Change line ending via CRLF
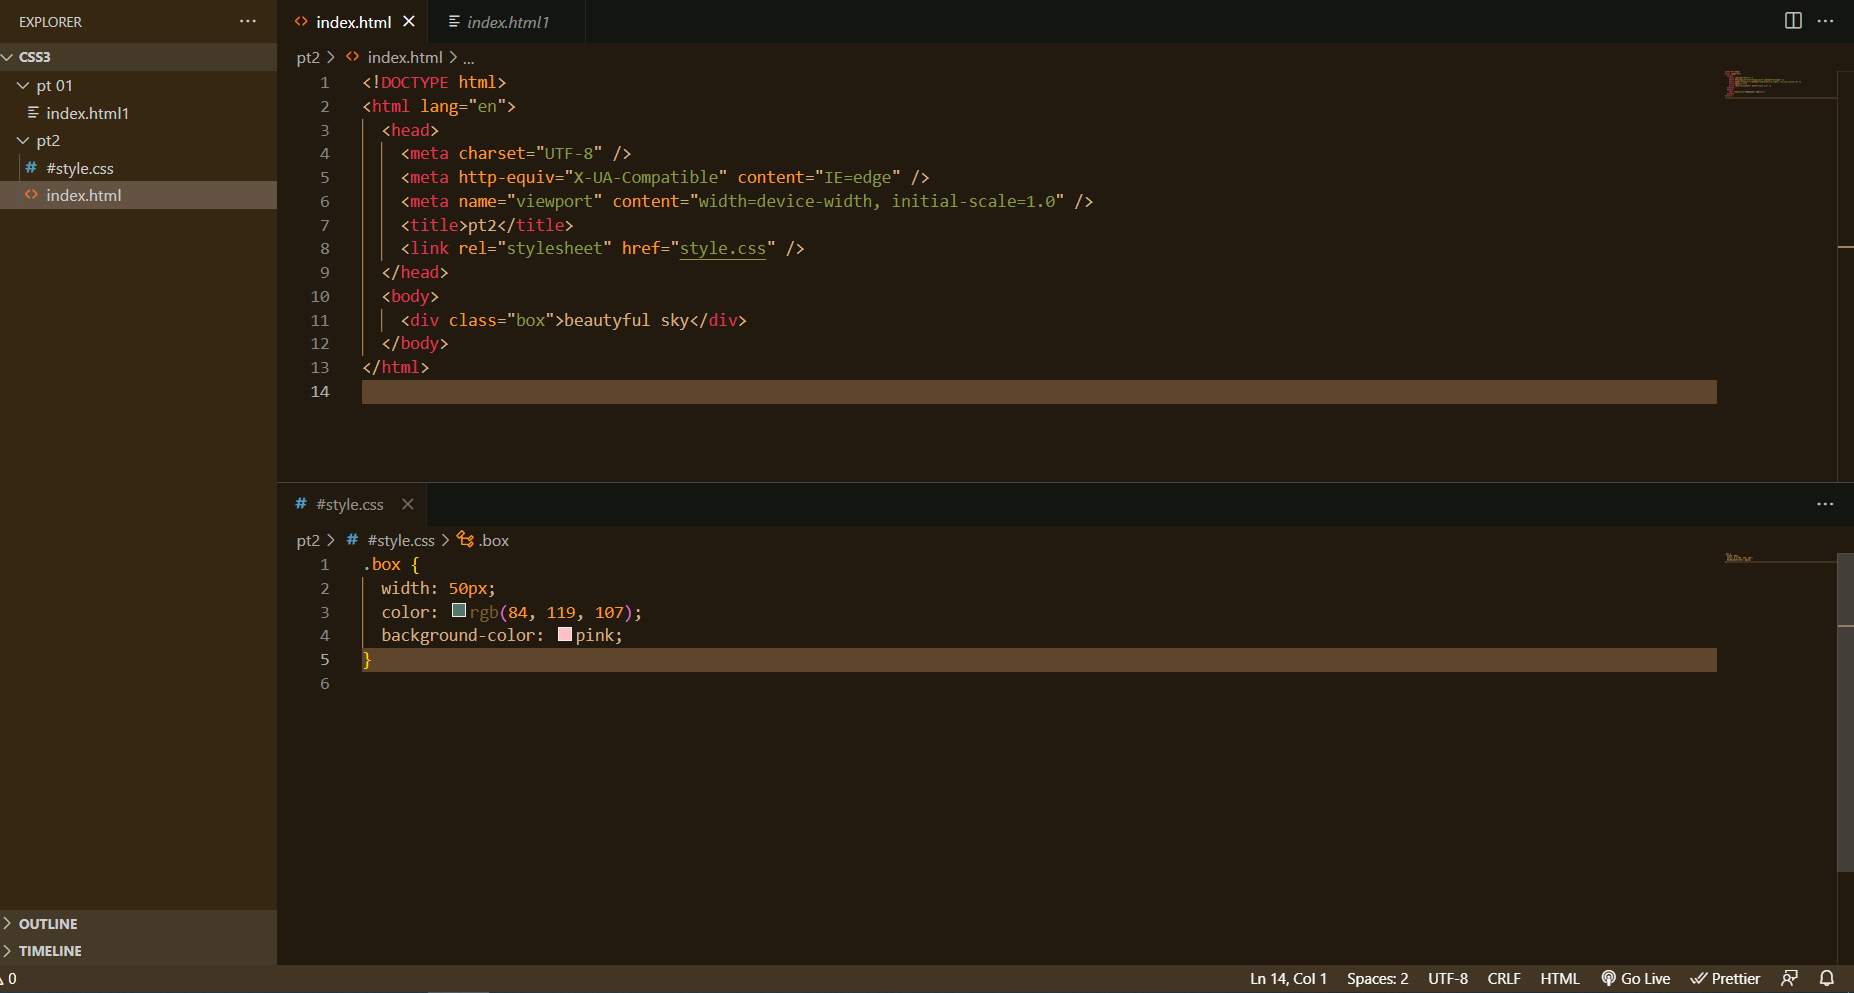Screen dimensions: 1854x993 [1504, 978]
